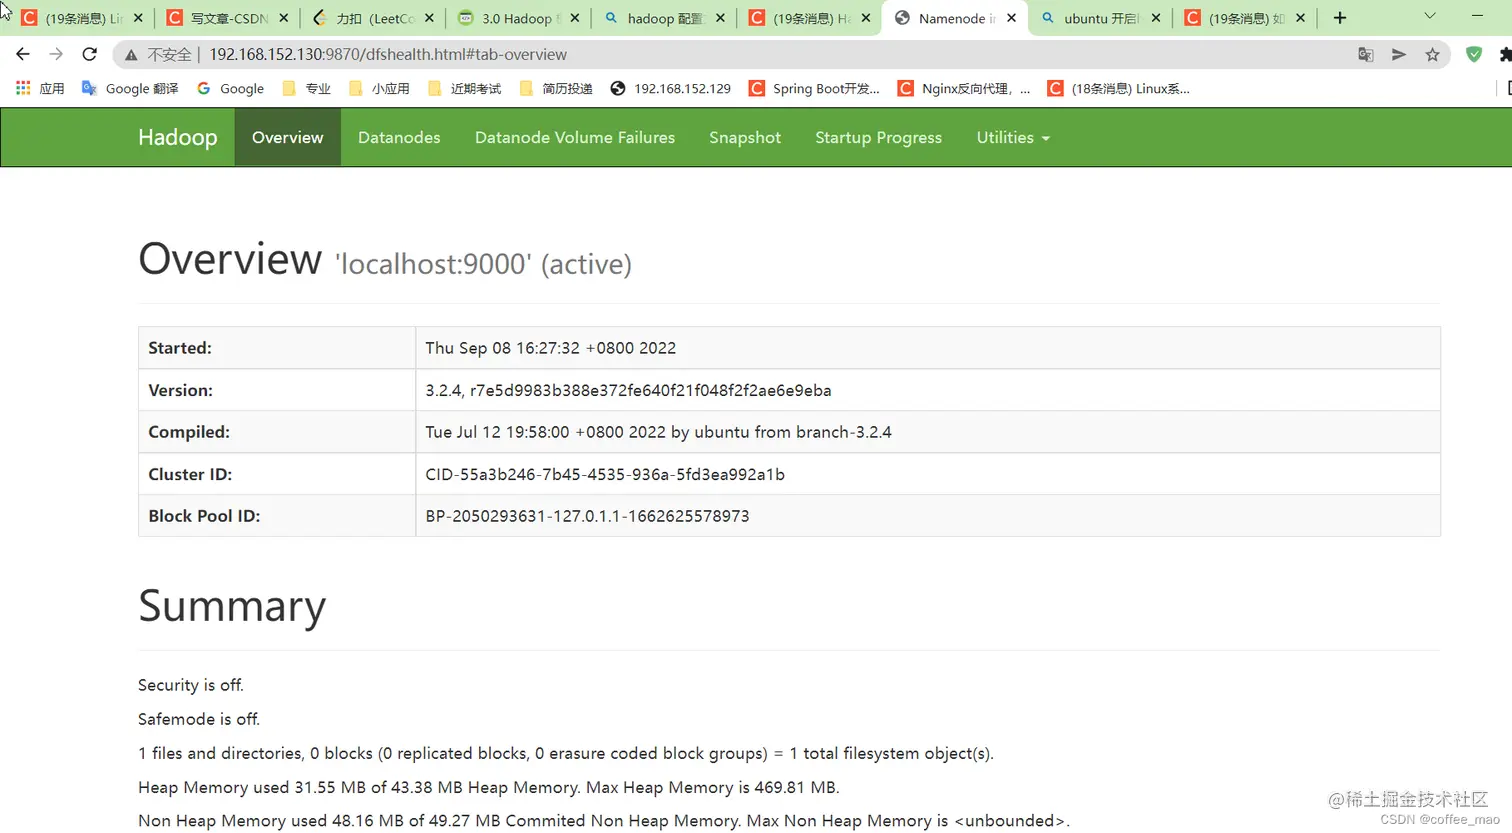This screenshot has width=1512, height=833.
Task: Click the not-secure warning triangle icon
Action: tap(131, 55)
